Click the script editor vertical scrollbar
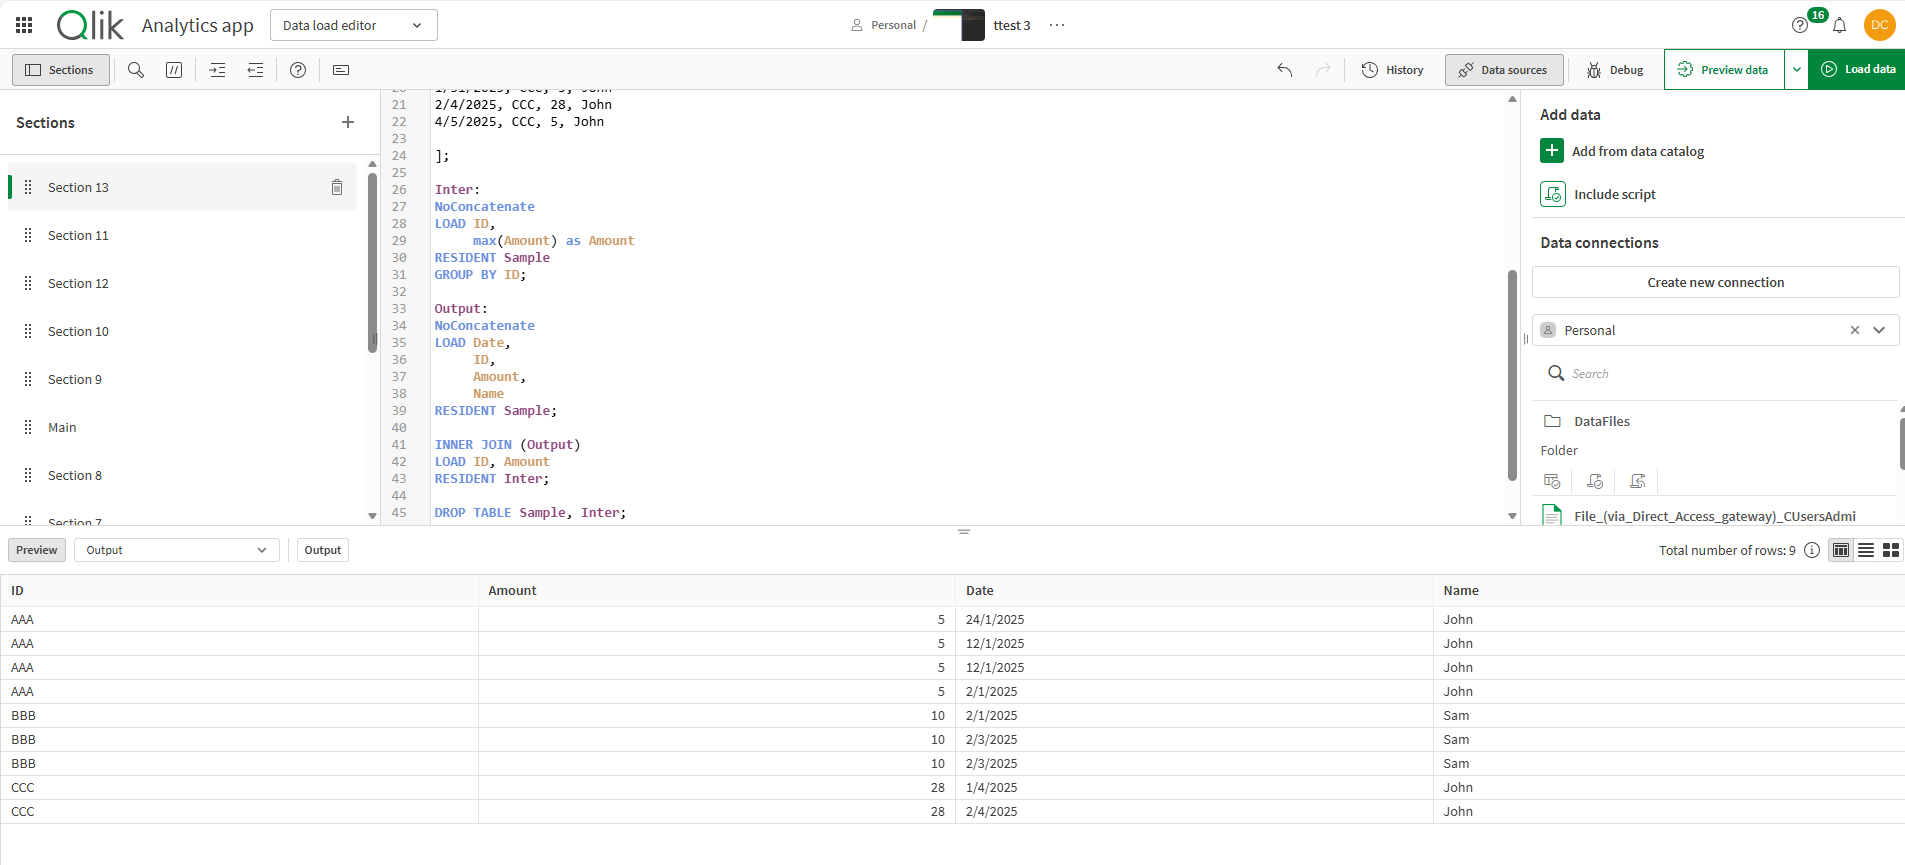The width and height of the screenshot is (1905, 865). (1512, 375)
